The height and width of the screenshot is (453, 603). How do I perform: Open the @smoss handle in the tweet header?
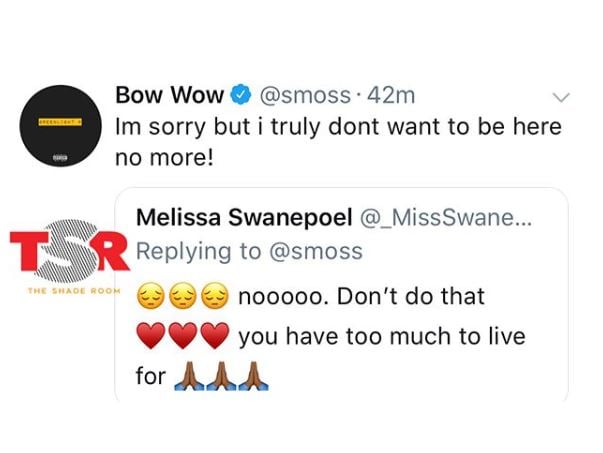(x=305, y=95)
